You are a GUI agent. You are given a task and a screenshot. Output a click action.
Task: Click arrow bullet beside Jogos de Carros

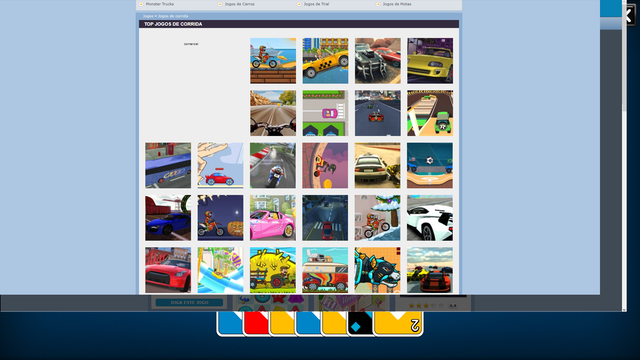tap(220, 4)
